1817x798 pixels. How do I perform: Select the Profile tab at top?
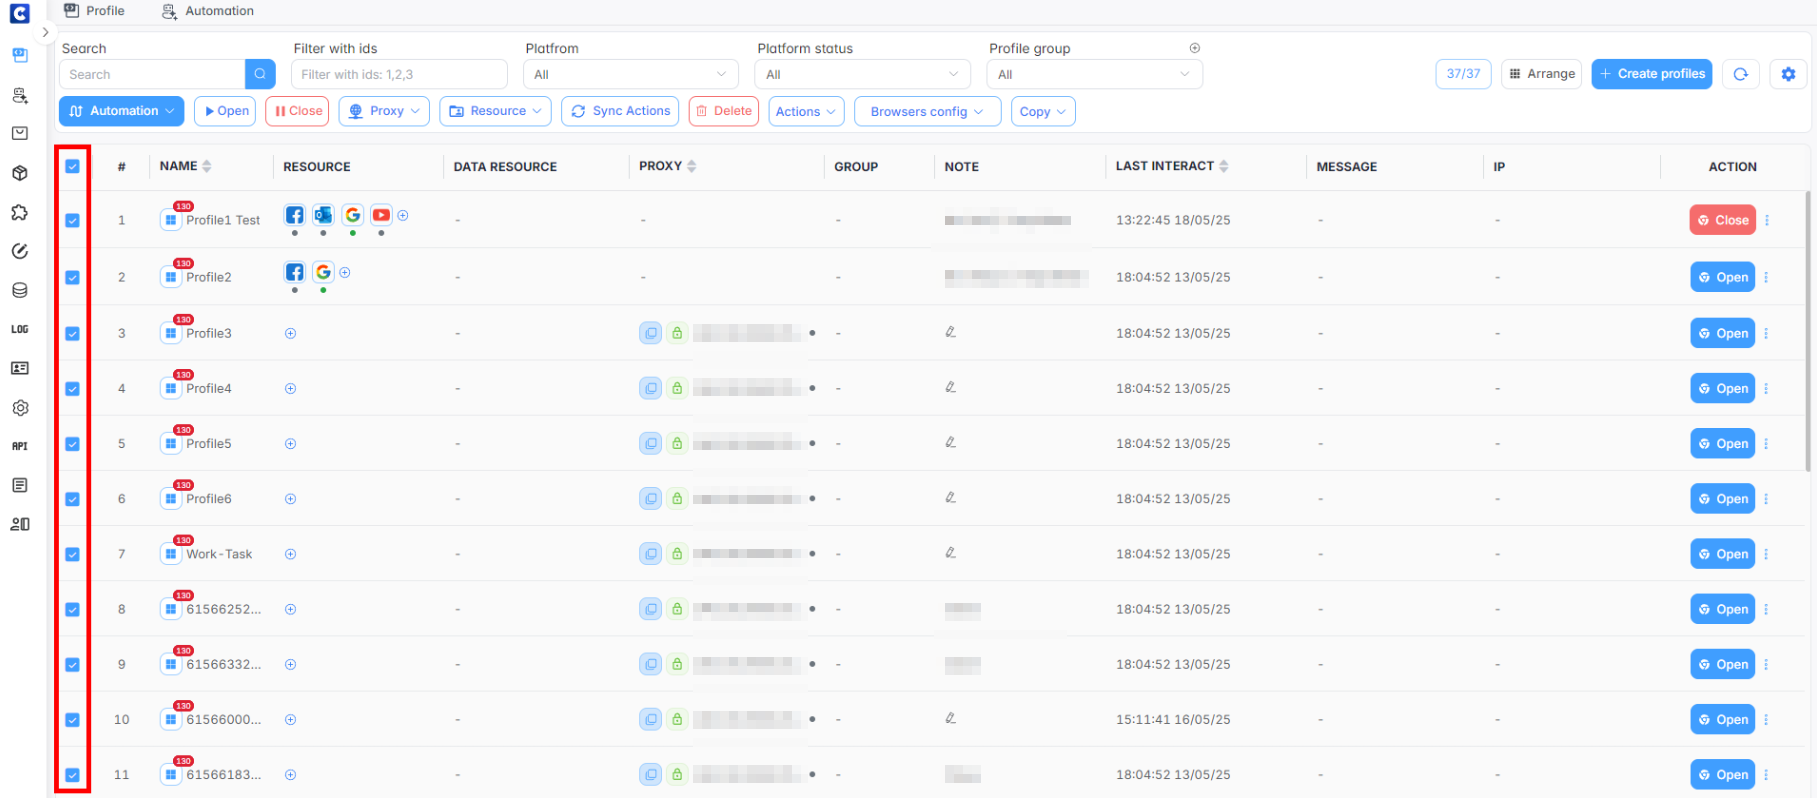click(95, 11)
